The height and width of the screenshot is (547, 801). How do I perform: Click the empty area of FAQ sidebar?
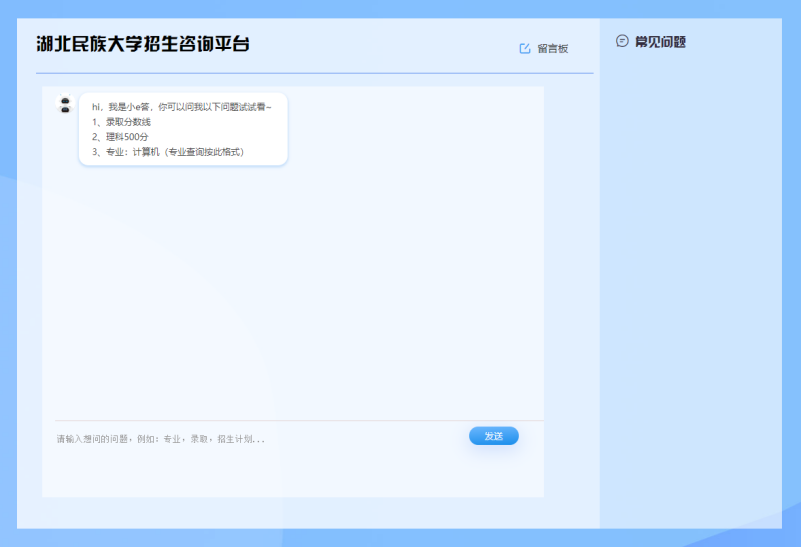pos(690,300)
